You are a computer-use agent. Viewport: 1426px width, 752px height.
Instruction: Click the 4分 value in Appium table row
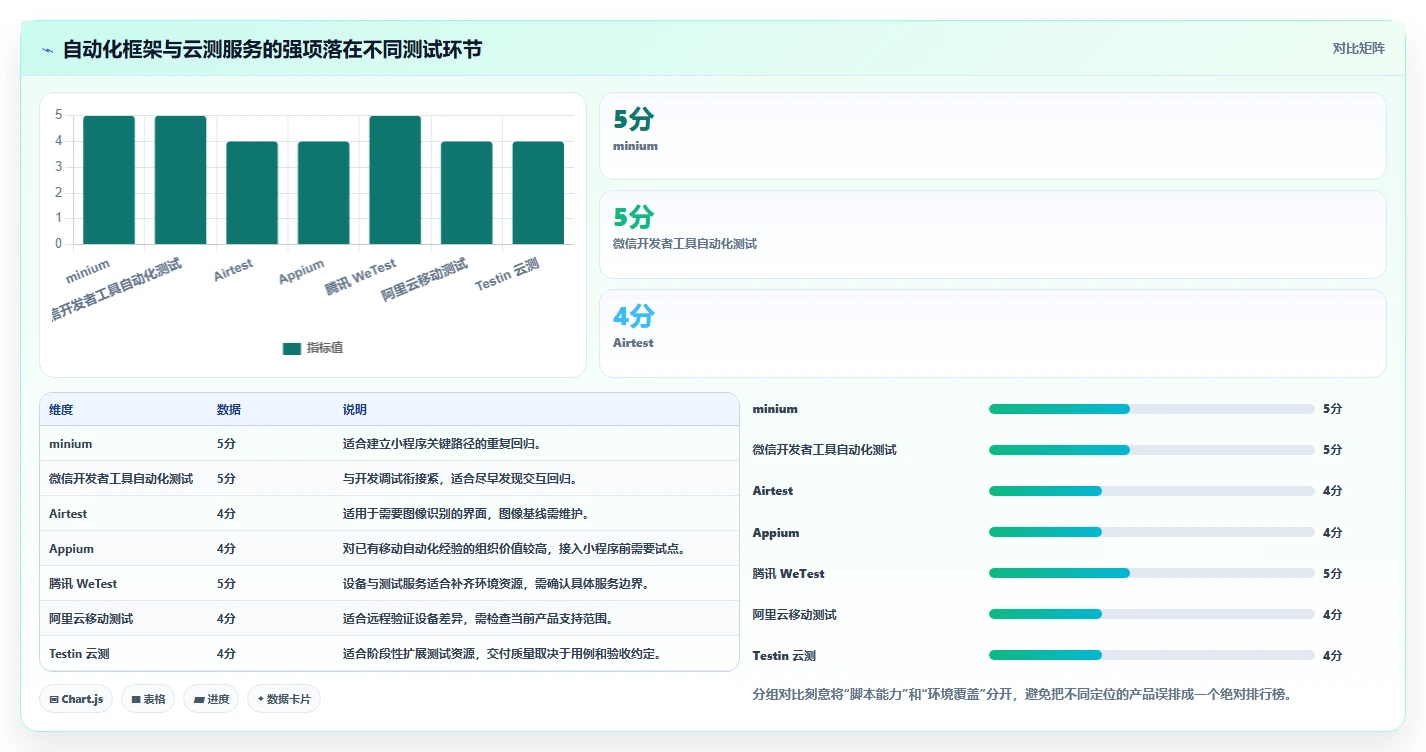click(x=226, y=549)
